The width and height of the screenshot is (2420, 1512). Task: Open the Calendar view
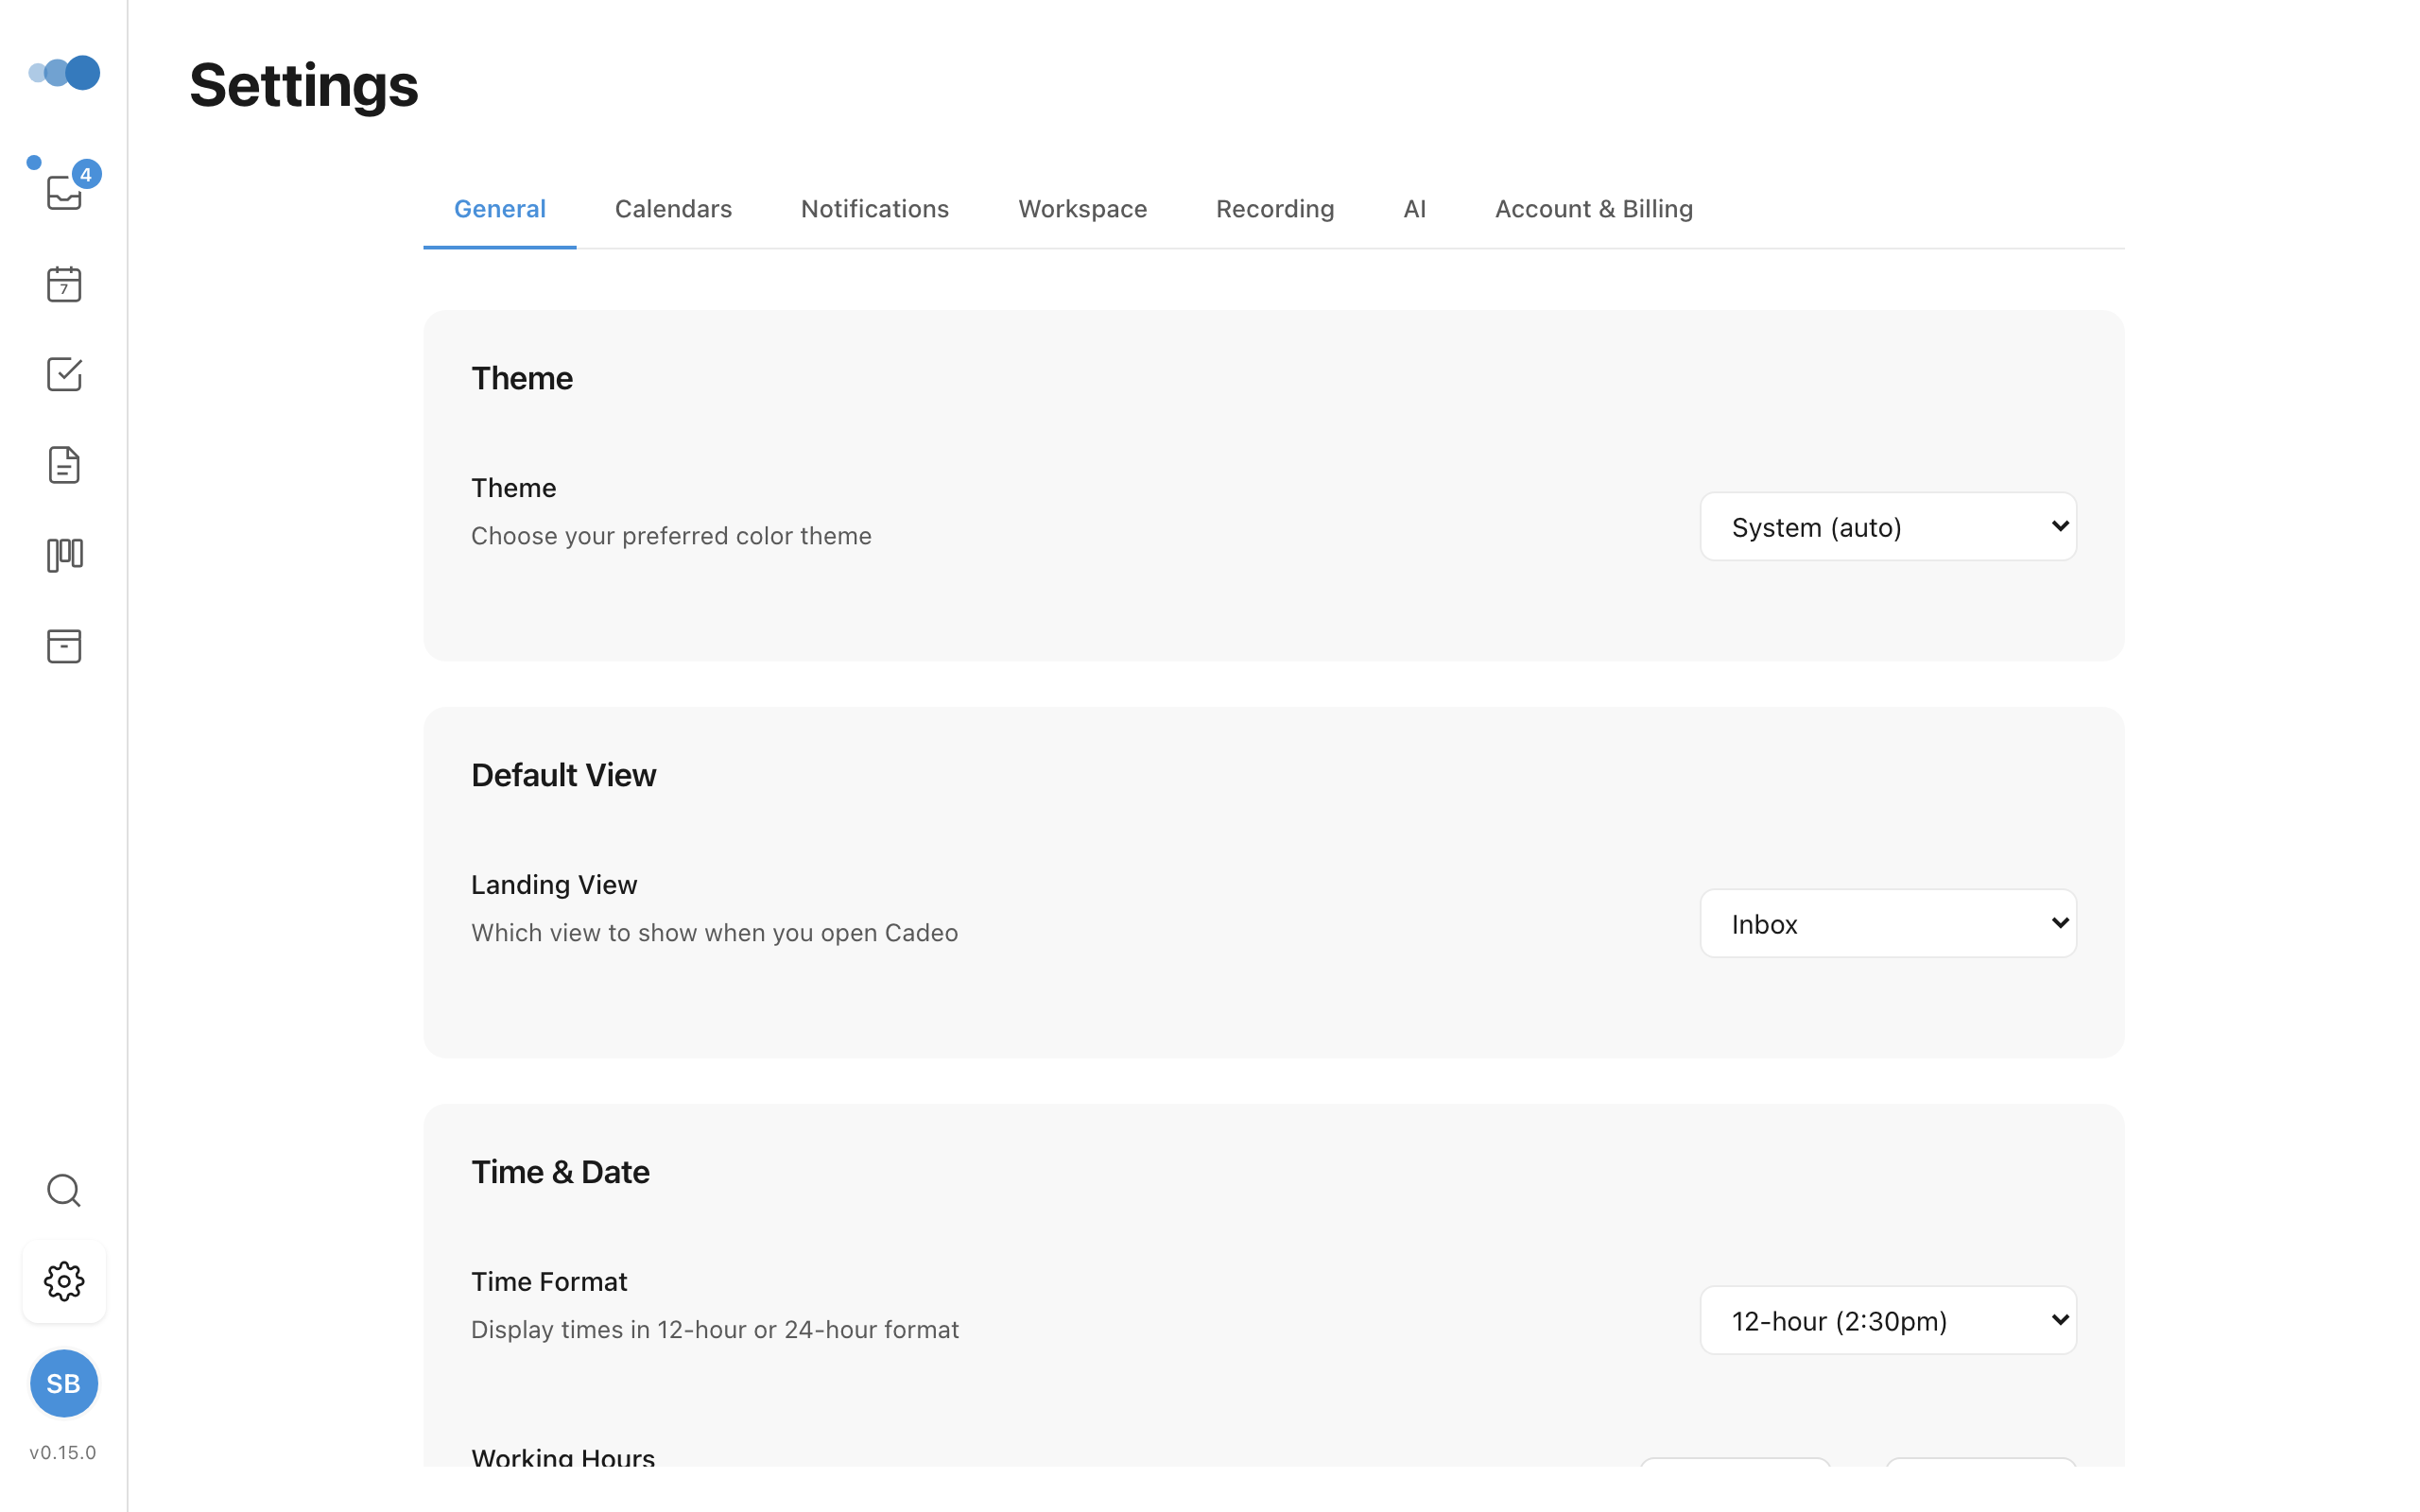64,284
